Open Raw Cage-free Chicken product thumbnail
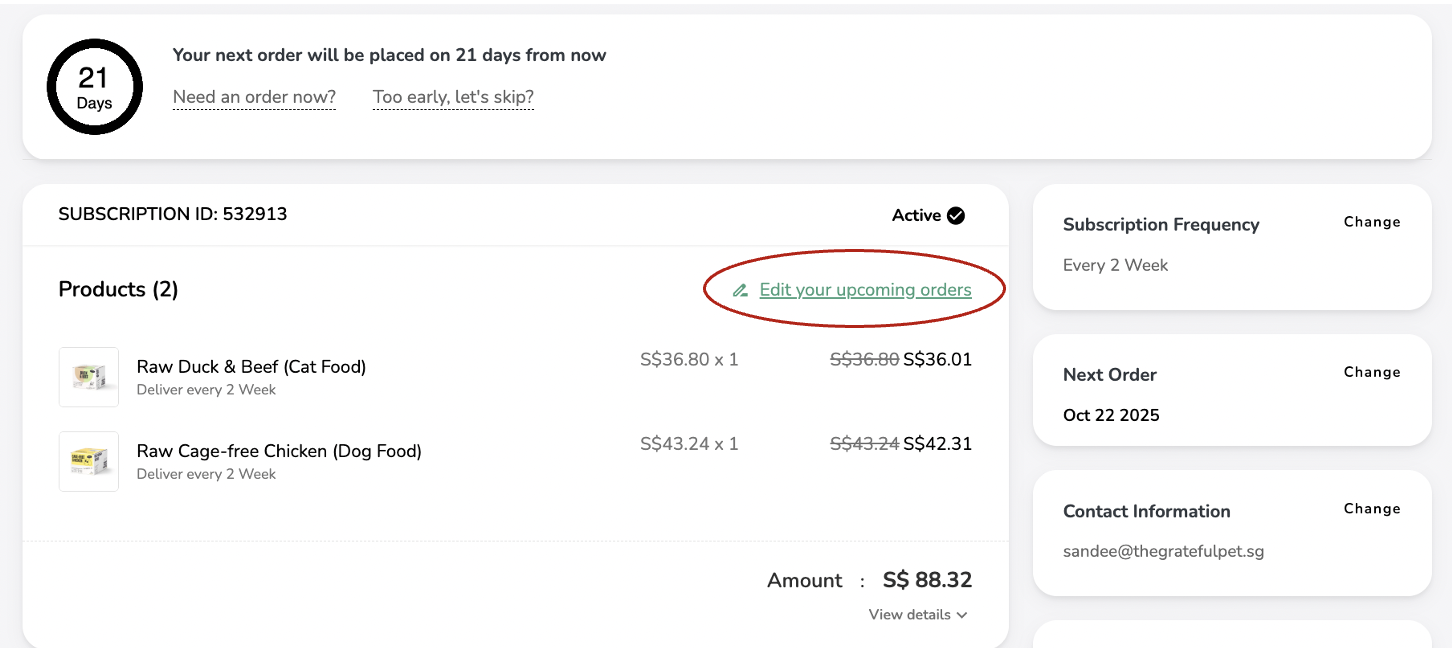This screenshot has width=1452, height=648. click(89, 461)
